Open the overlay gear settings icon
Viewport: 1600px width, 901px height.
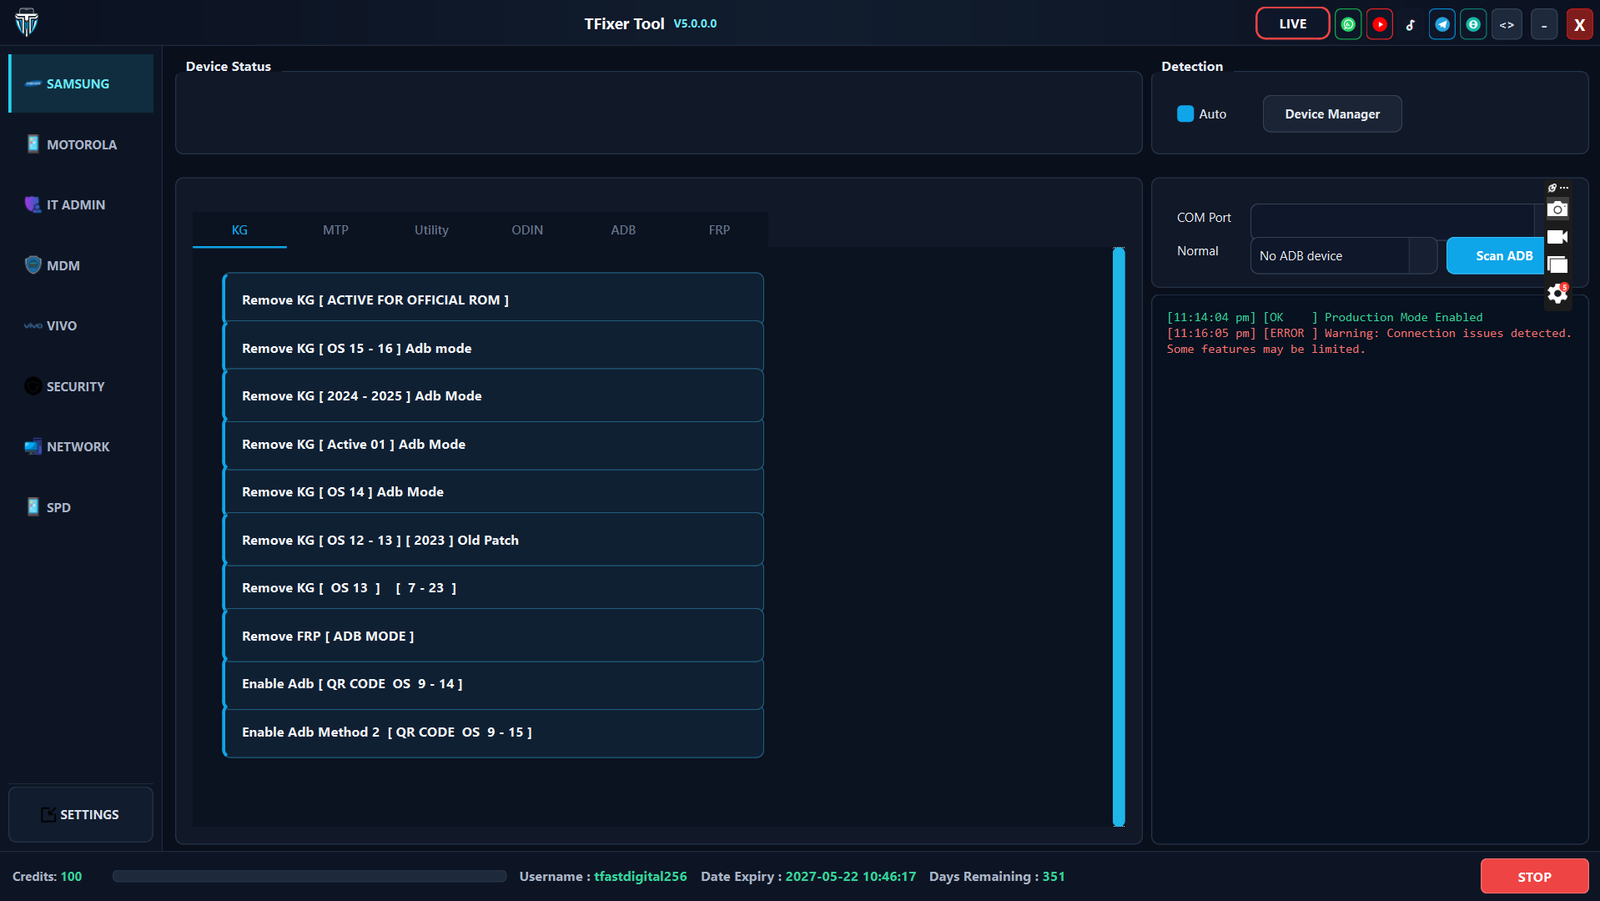coord(1557,294)
